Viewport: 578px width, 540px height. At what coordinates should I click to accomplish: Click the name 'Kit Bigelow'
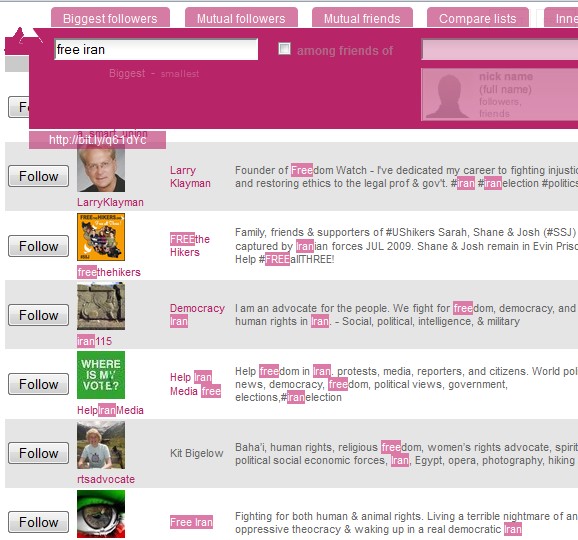196,453
